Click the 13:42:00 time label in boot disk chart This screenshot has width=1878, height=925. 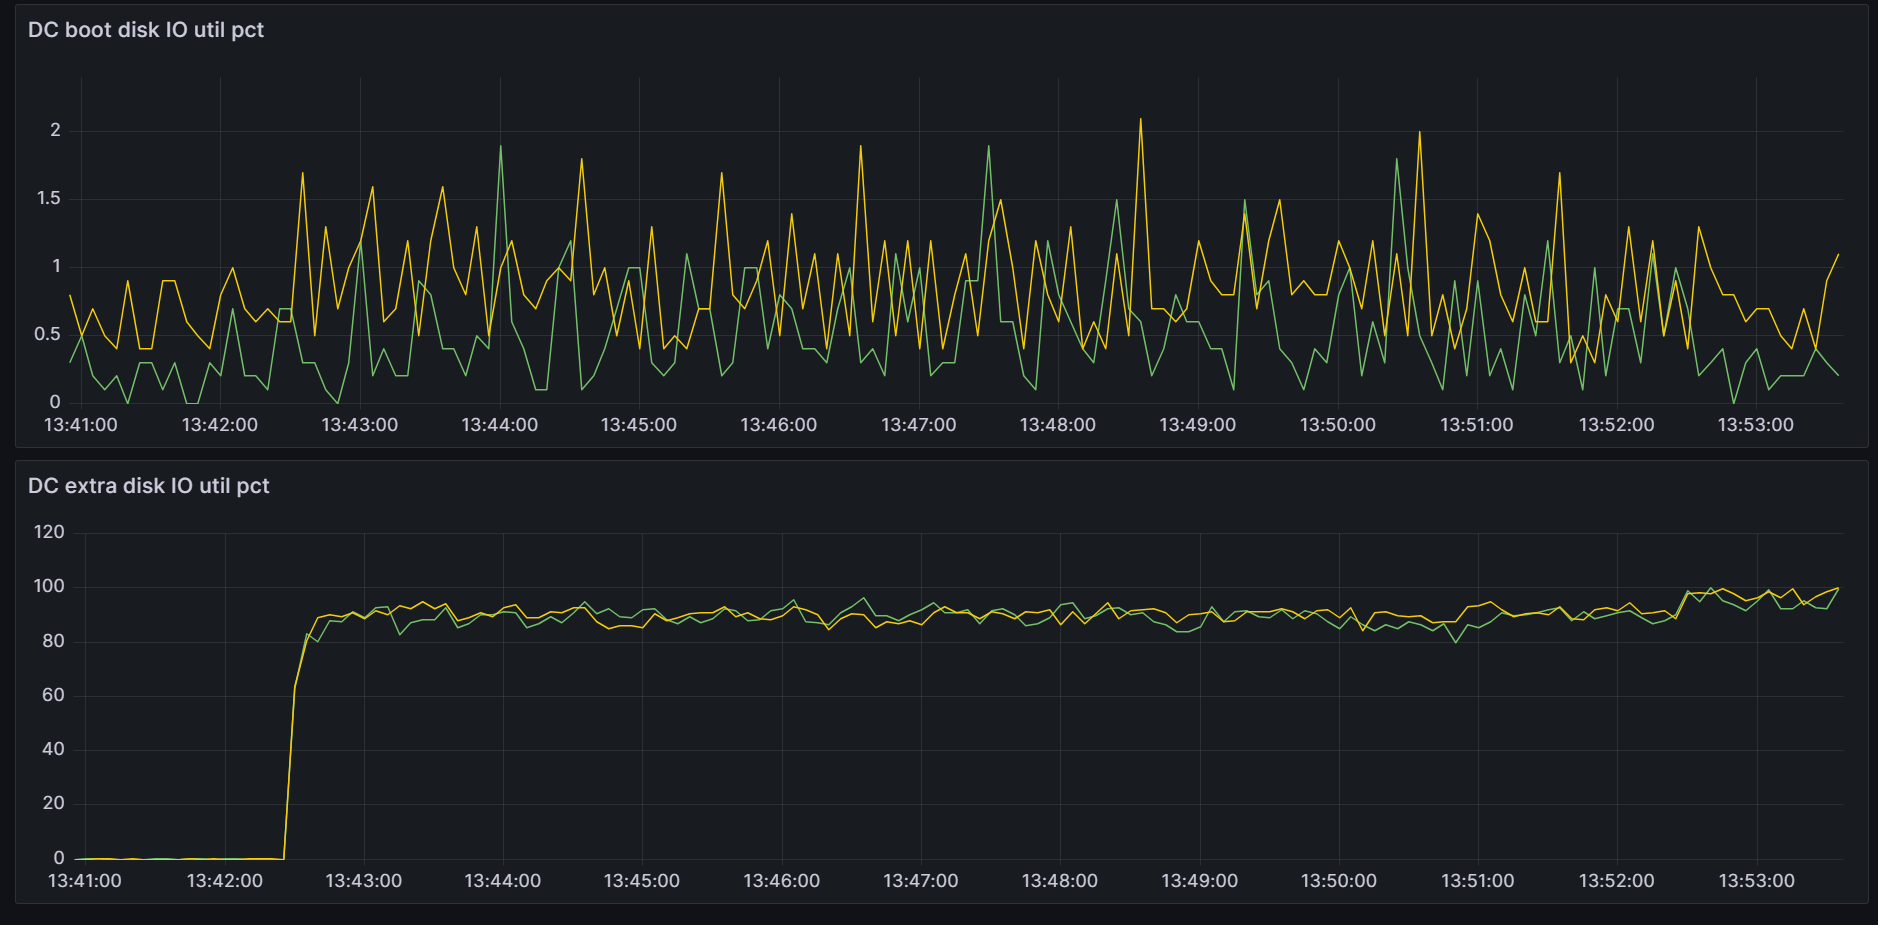point(220,425)
